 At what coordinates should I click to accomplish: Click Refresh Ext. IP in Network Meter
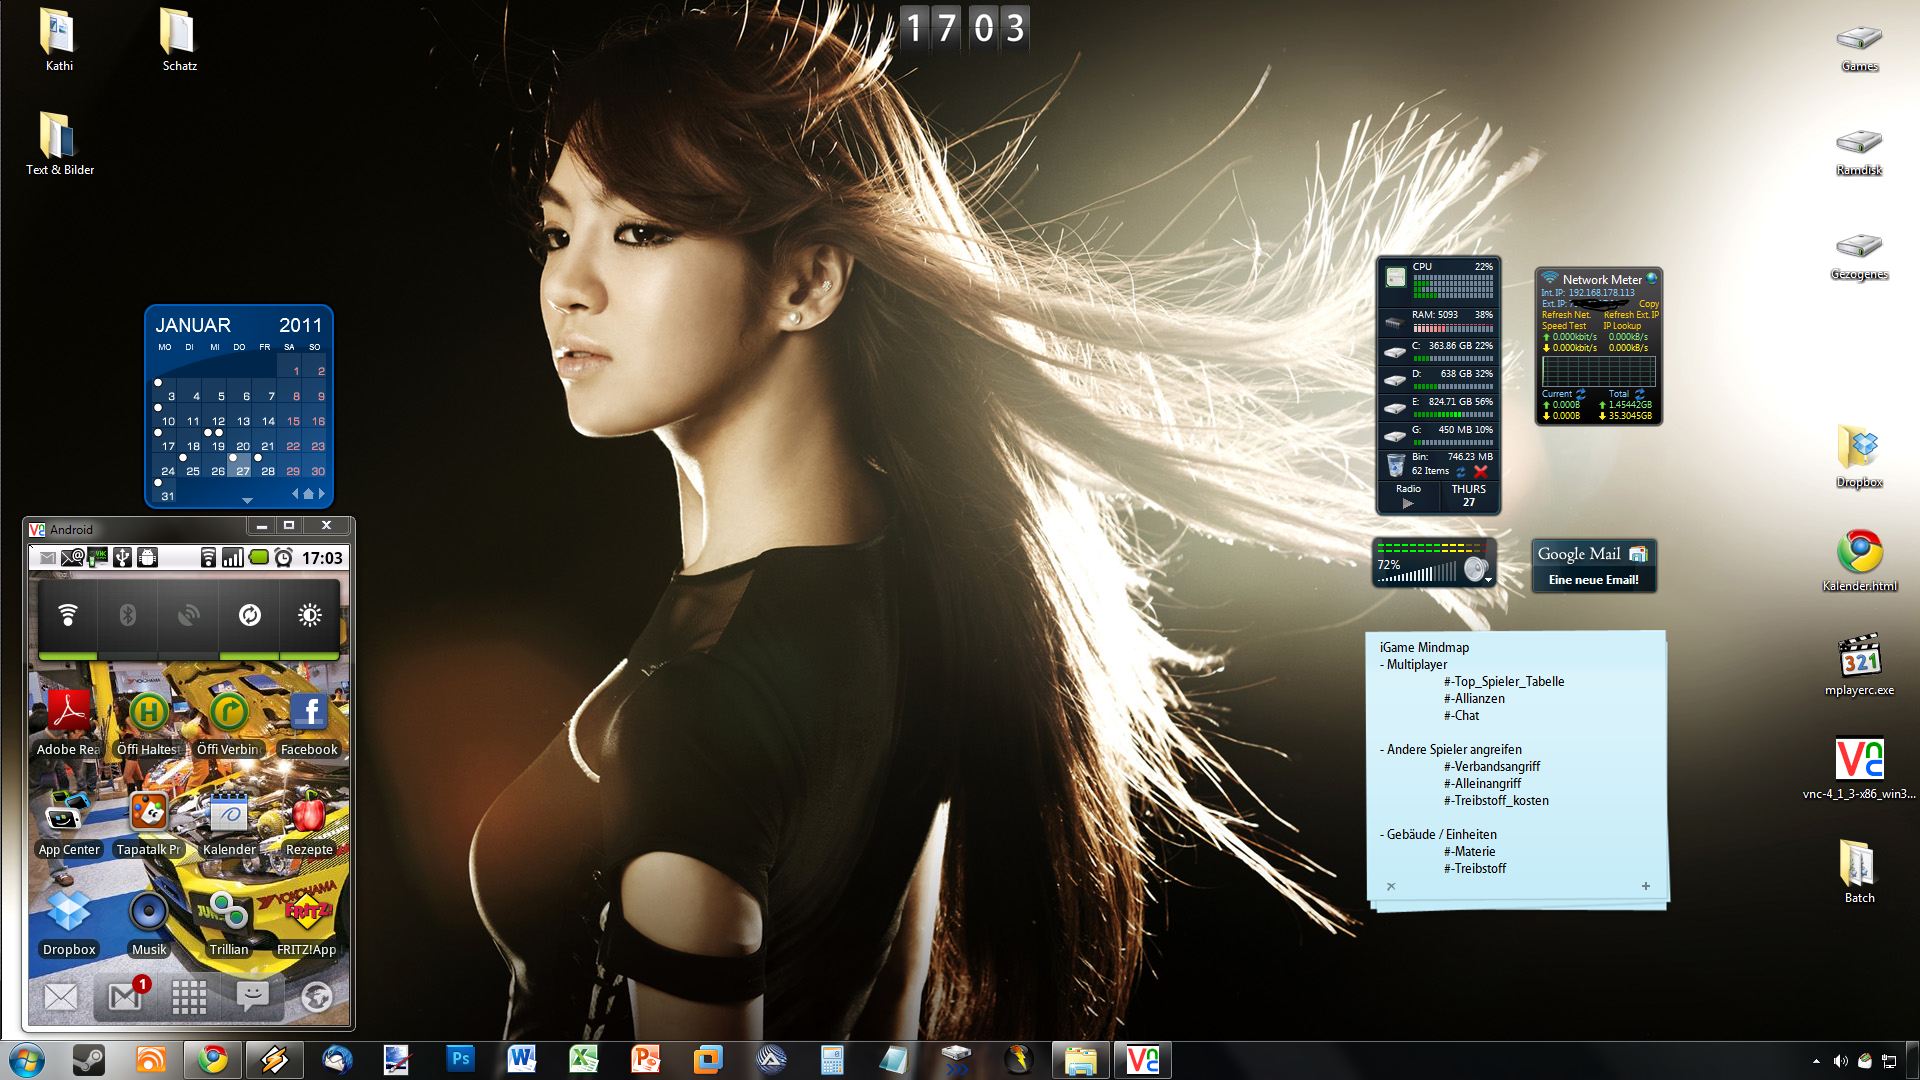coord(1631,315)
